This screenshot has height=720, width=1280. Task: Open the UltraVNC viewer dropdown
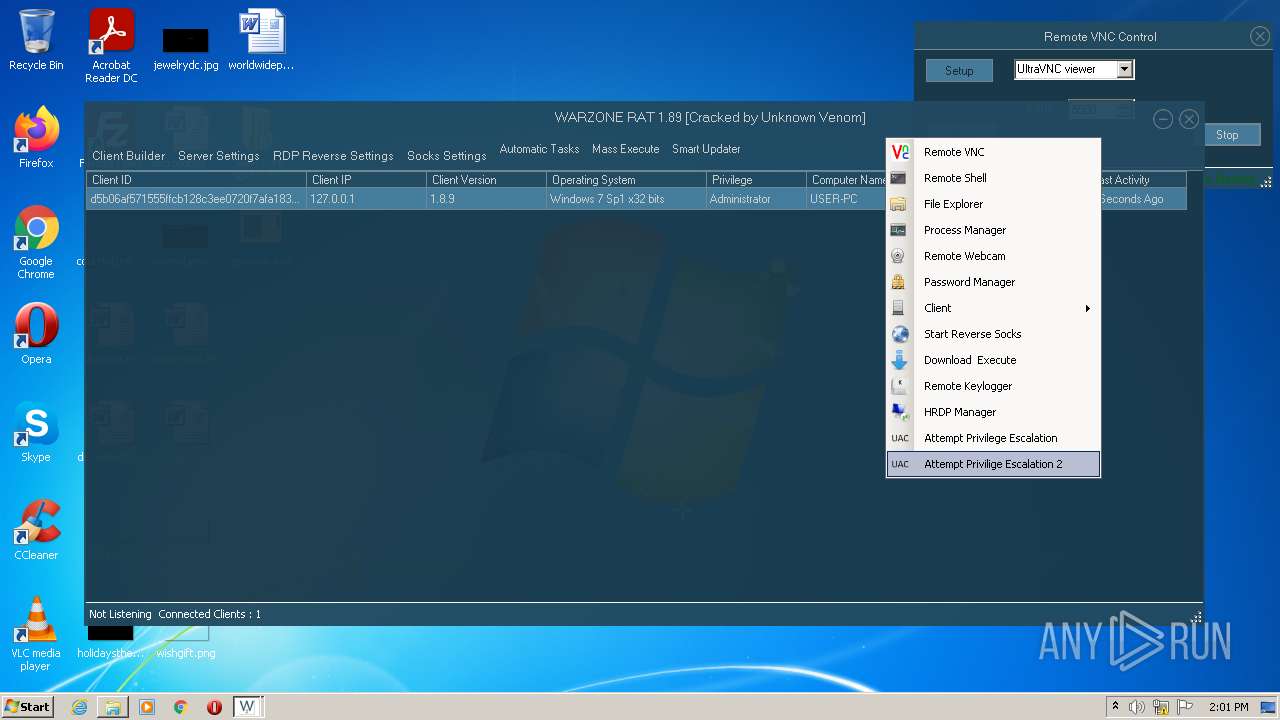(1125, 69)
